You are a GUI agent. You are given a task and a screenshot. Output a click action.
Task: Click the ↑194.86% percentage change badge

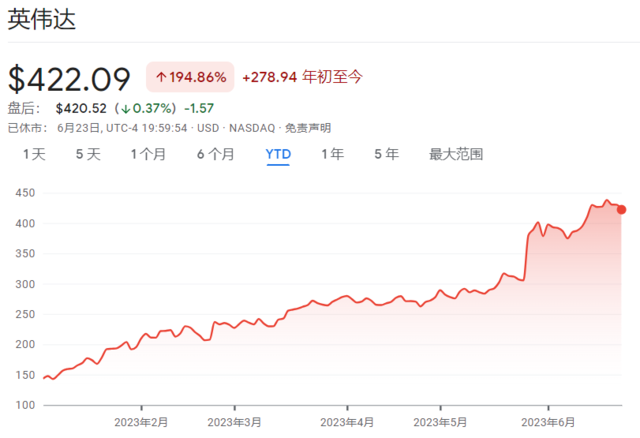pyautogui.click(x=190, y=77)
